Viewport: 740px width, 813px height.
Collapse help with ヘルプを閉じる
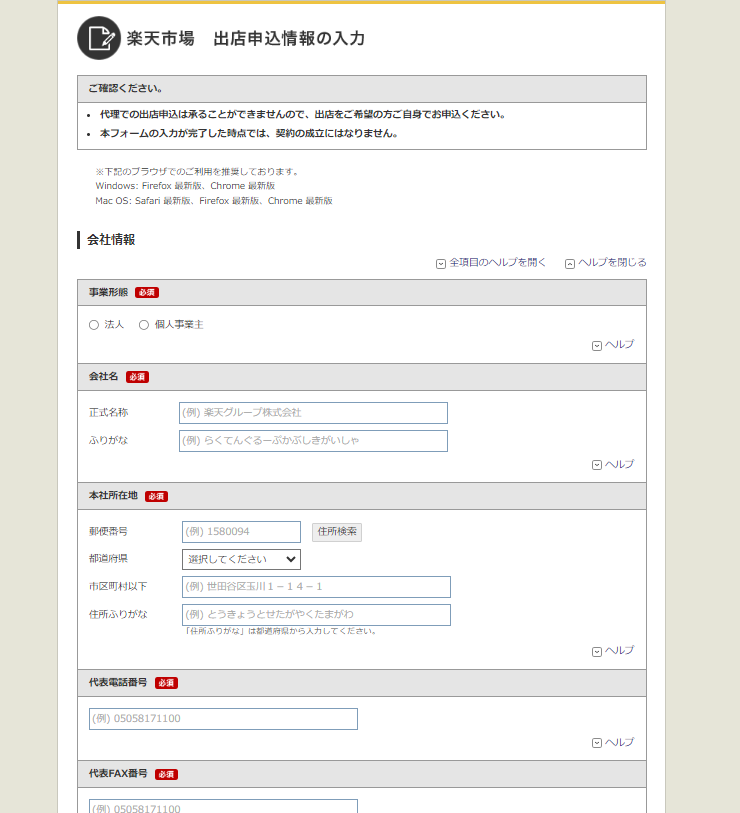pyautogui.click(x=606, y=263)
